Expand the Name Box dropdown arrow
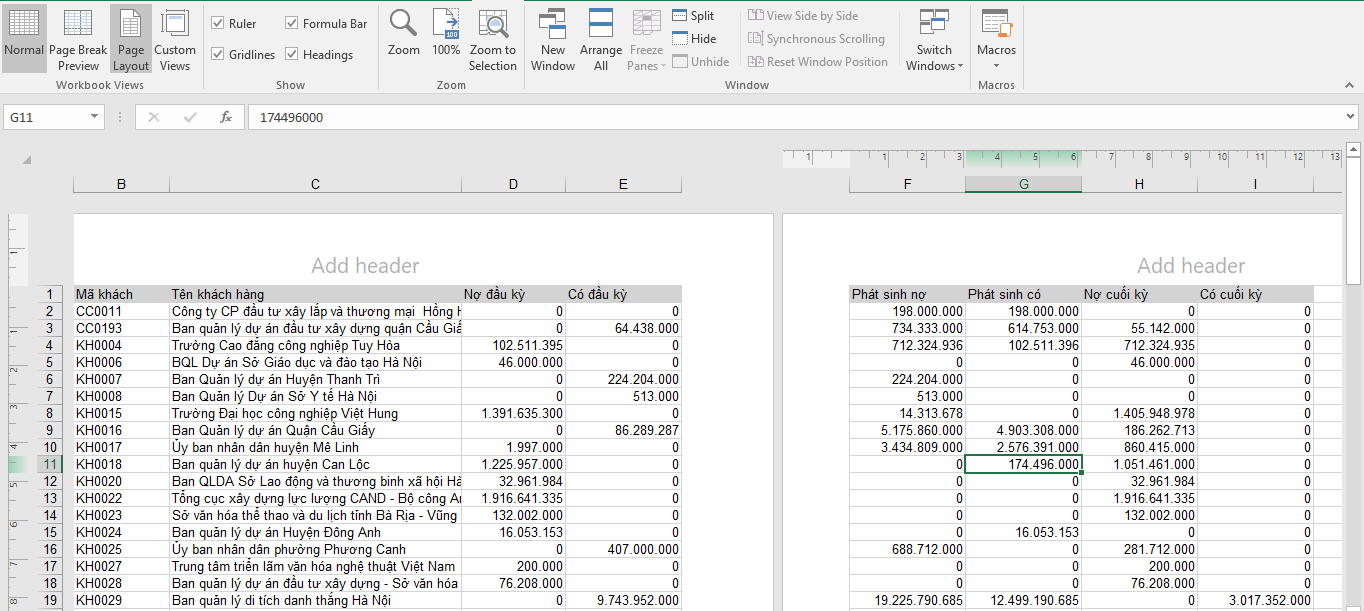This screenshot has height=611, width=1364. click(96, 117)
